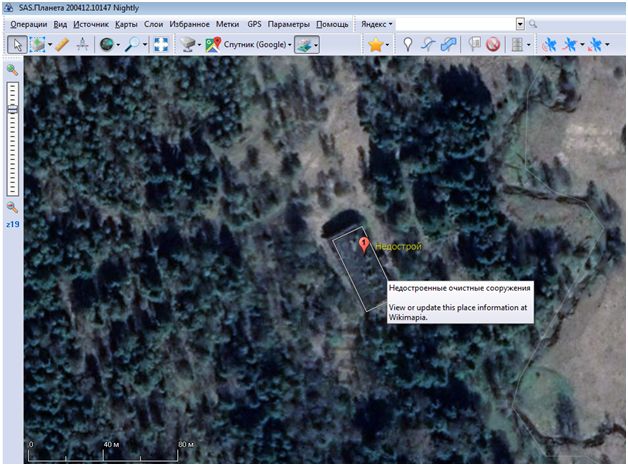The height and width of the screenshot is (466, 628).
Task: Click the GPS map-follow satellite icon
Action: click(595, 44)
